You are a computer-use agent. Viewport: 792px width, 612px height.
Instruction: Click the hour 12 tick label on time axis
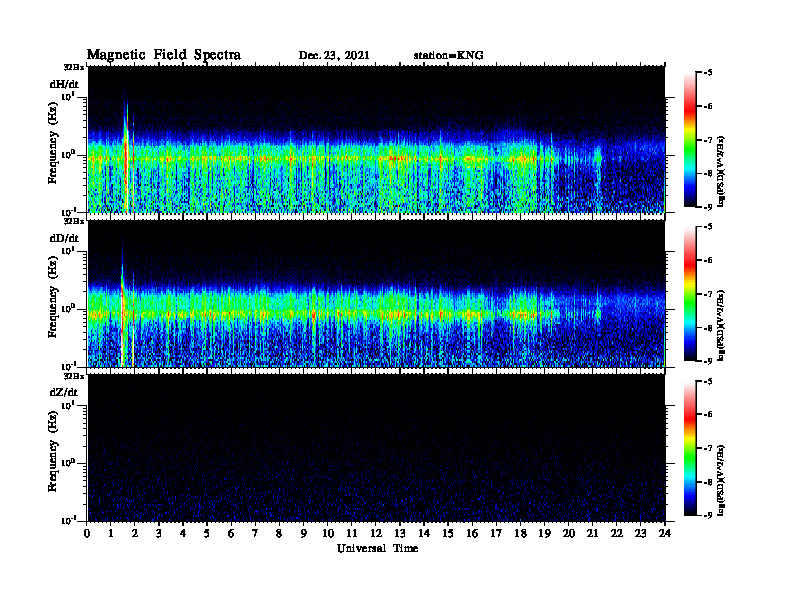pos(376,533)
